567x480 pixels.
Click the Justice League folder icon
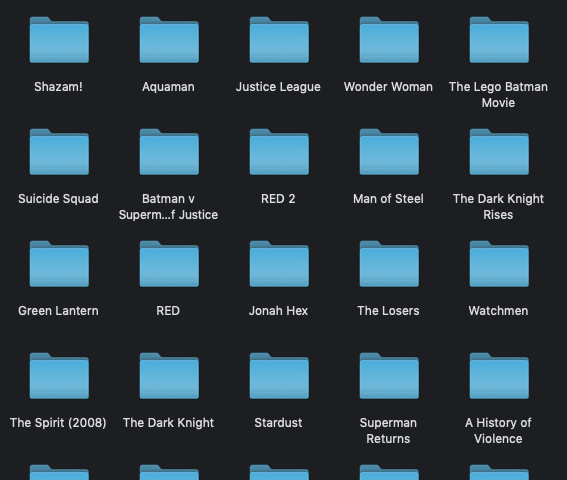[x=279, y=40]
